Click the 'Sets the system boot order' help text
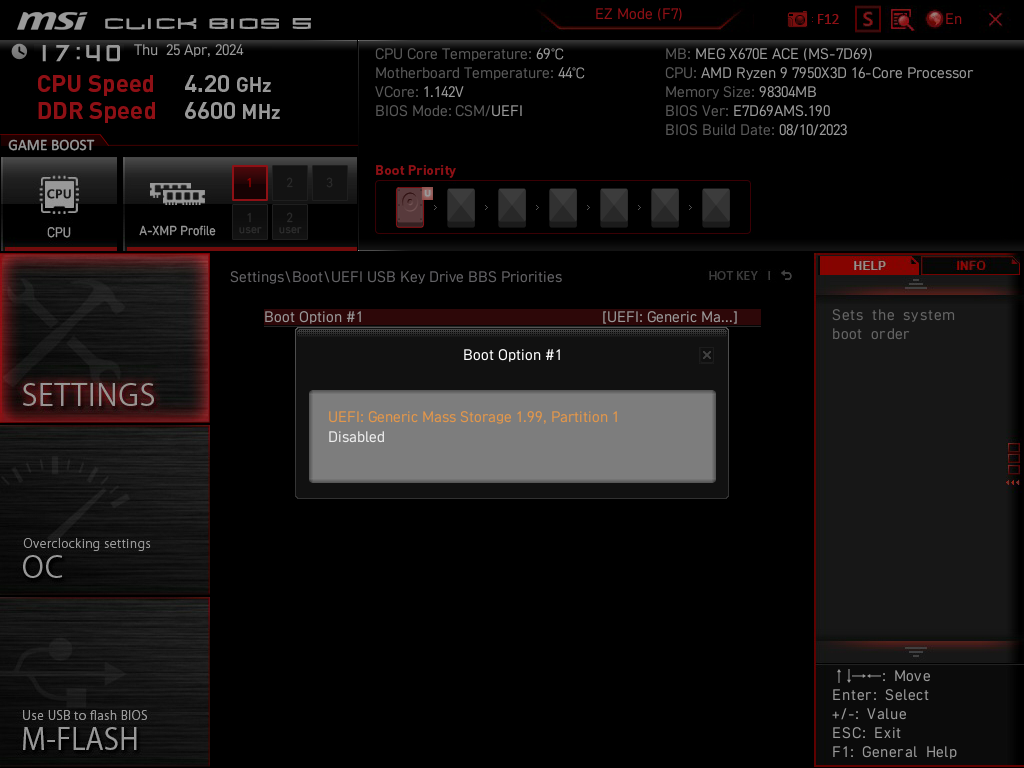This screenshot has width=1024, height=768. pyautogui.click(x=893, y=325)
